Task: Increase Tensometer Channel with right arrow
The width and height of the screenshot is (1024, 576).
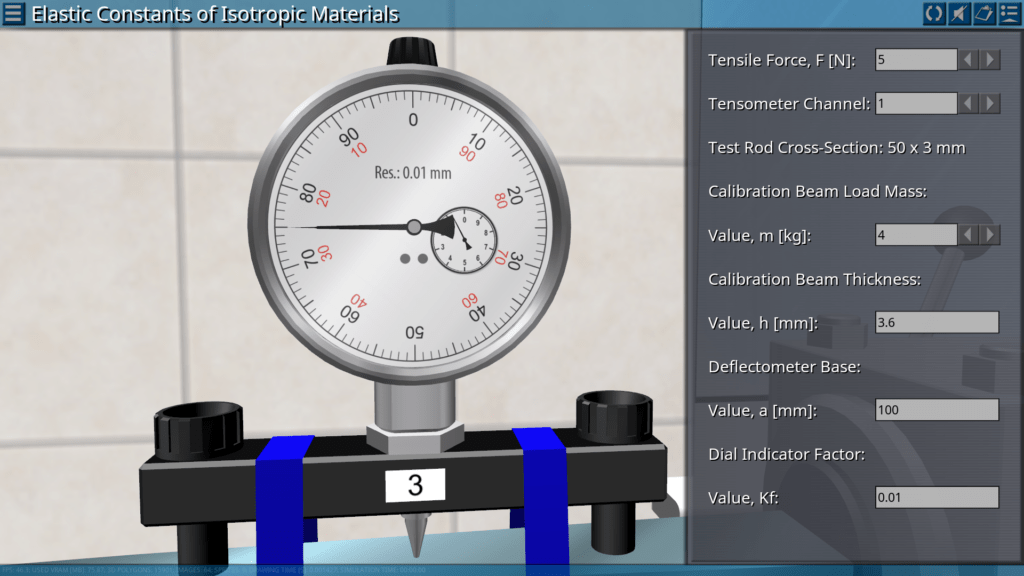Action: (990, 104)
